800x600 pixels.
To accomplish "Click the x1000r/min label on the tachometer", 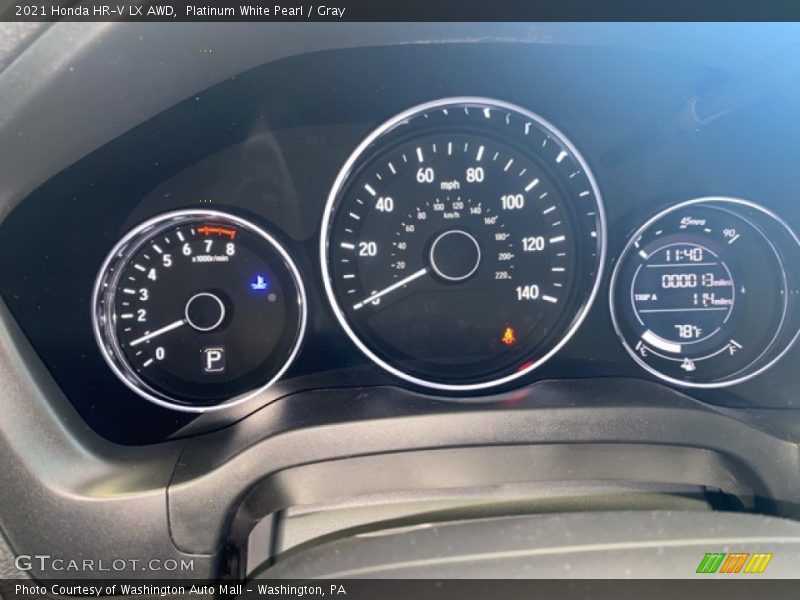I will 210,259.
